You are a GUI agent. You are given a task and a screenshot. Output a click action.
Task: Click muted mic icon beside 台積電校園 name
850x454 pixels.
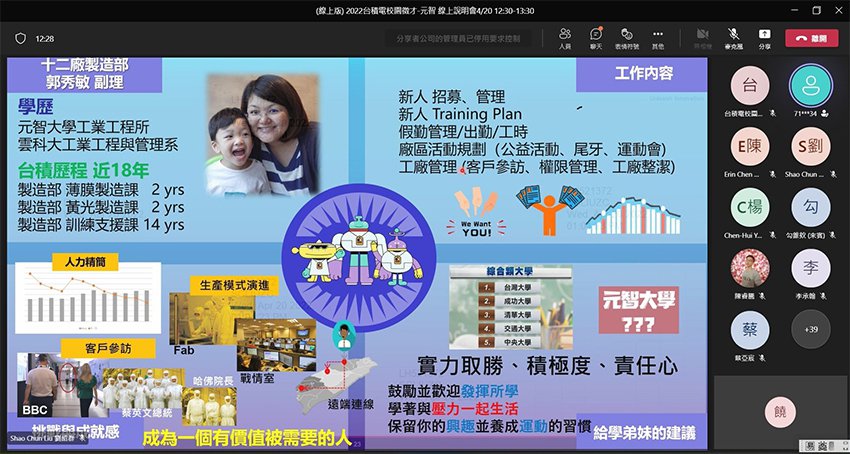point(772,114)
